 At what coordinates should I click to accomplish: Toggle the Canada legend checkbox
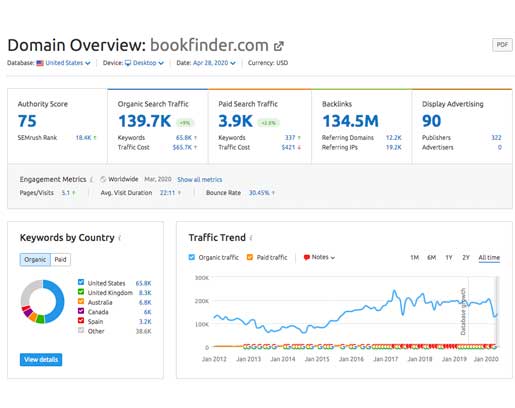81,311
